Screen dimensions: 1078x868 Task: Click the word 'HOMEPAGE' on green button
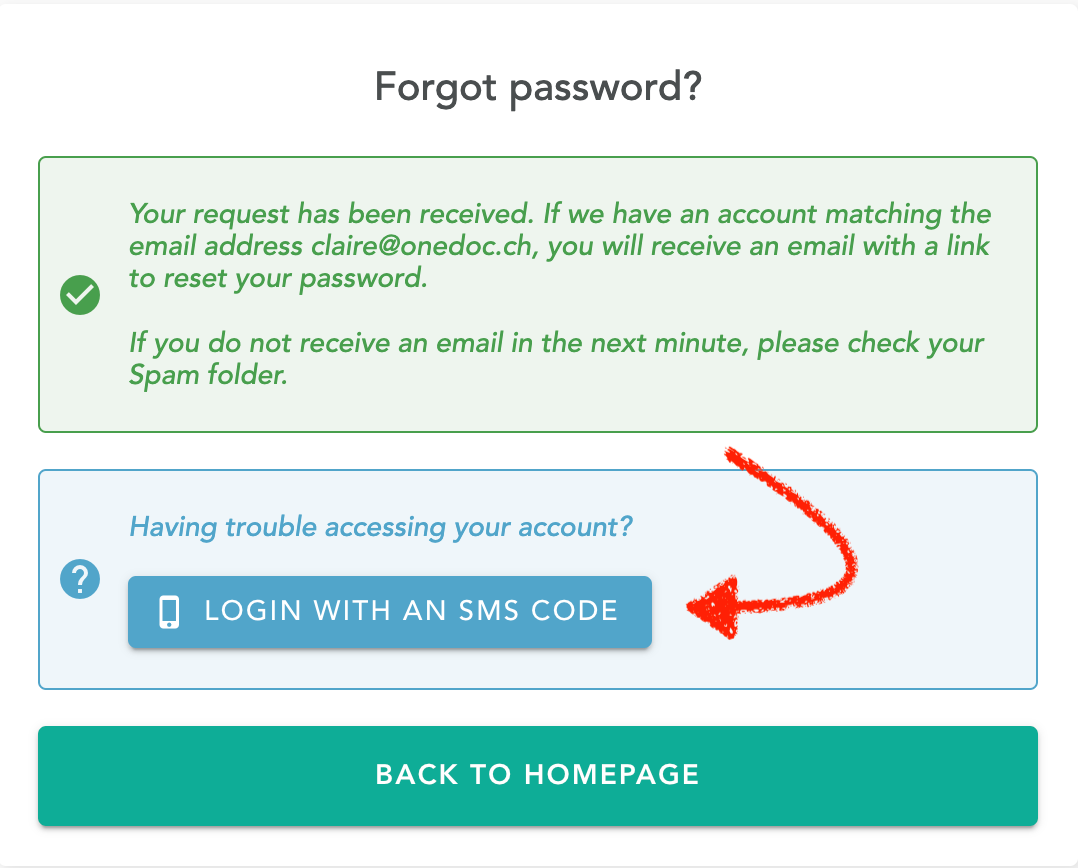click(x=612, y=775)
